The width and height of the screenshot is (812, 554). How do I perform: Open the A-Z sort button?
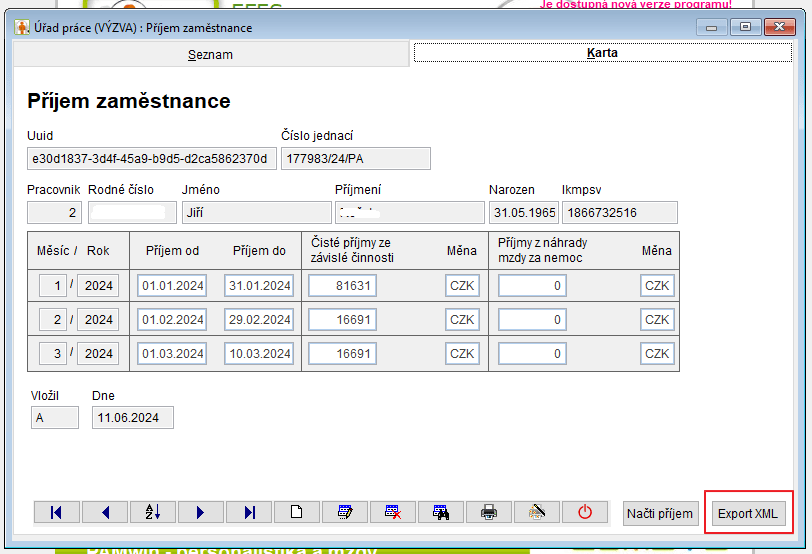[153, 513]
